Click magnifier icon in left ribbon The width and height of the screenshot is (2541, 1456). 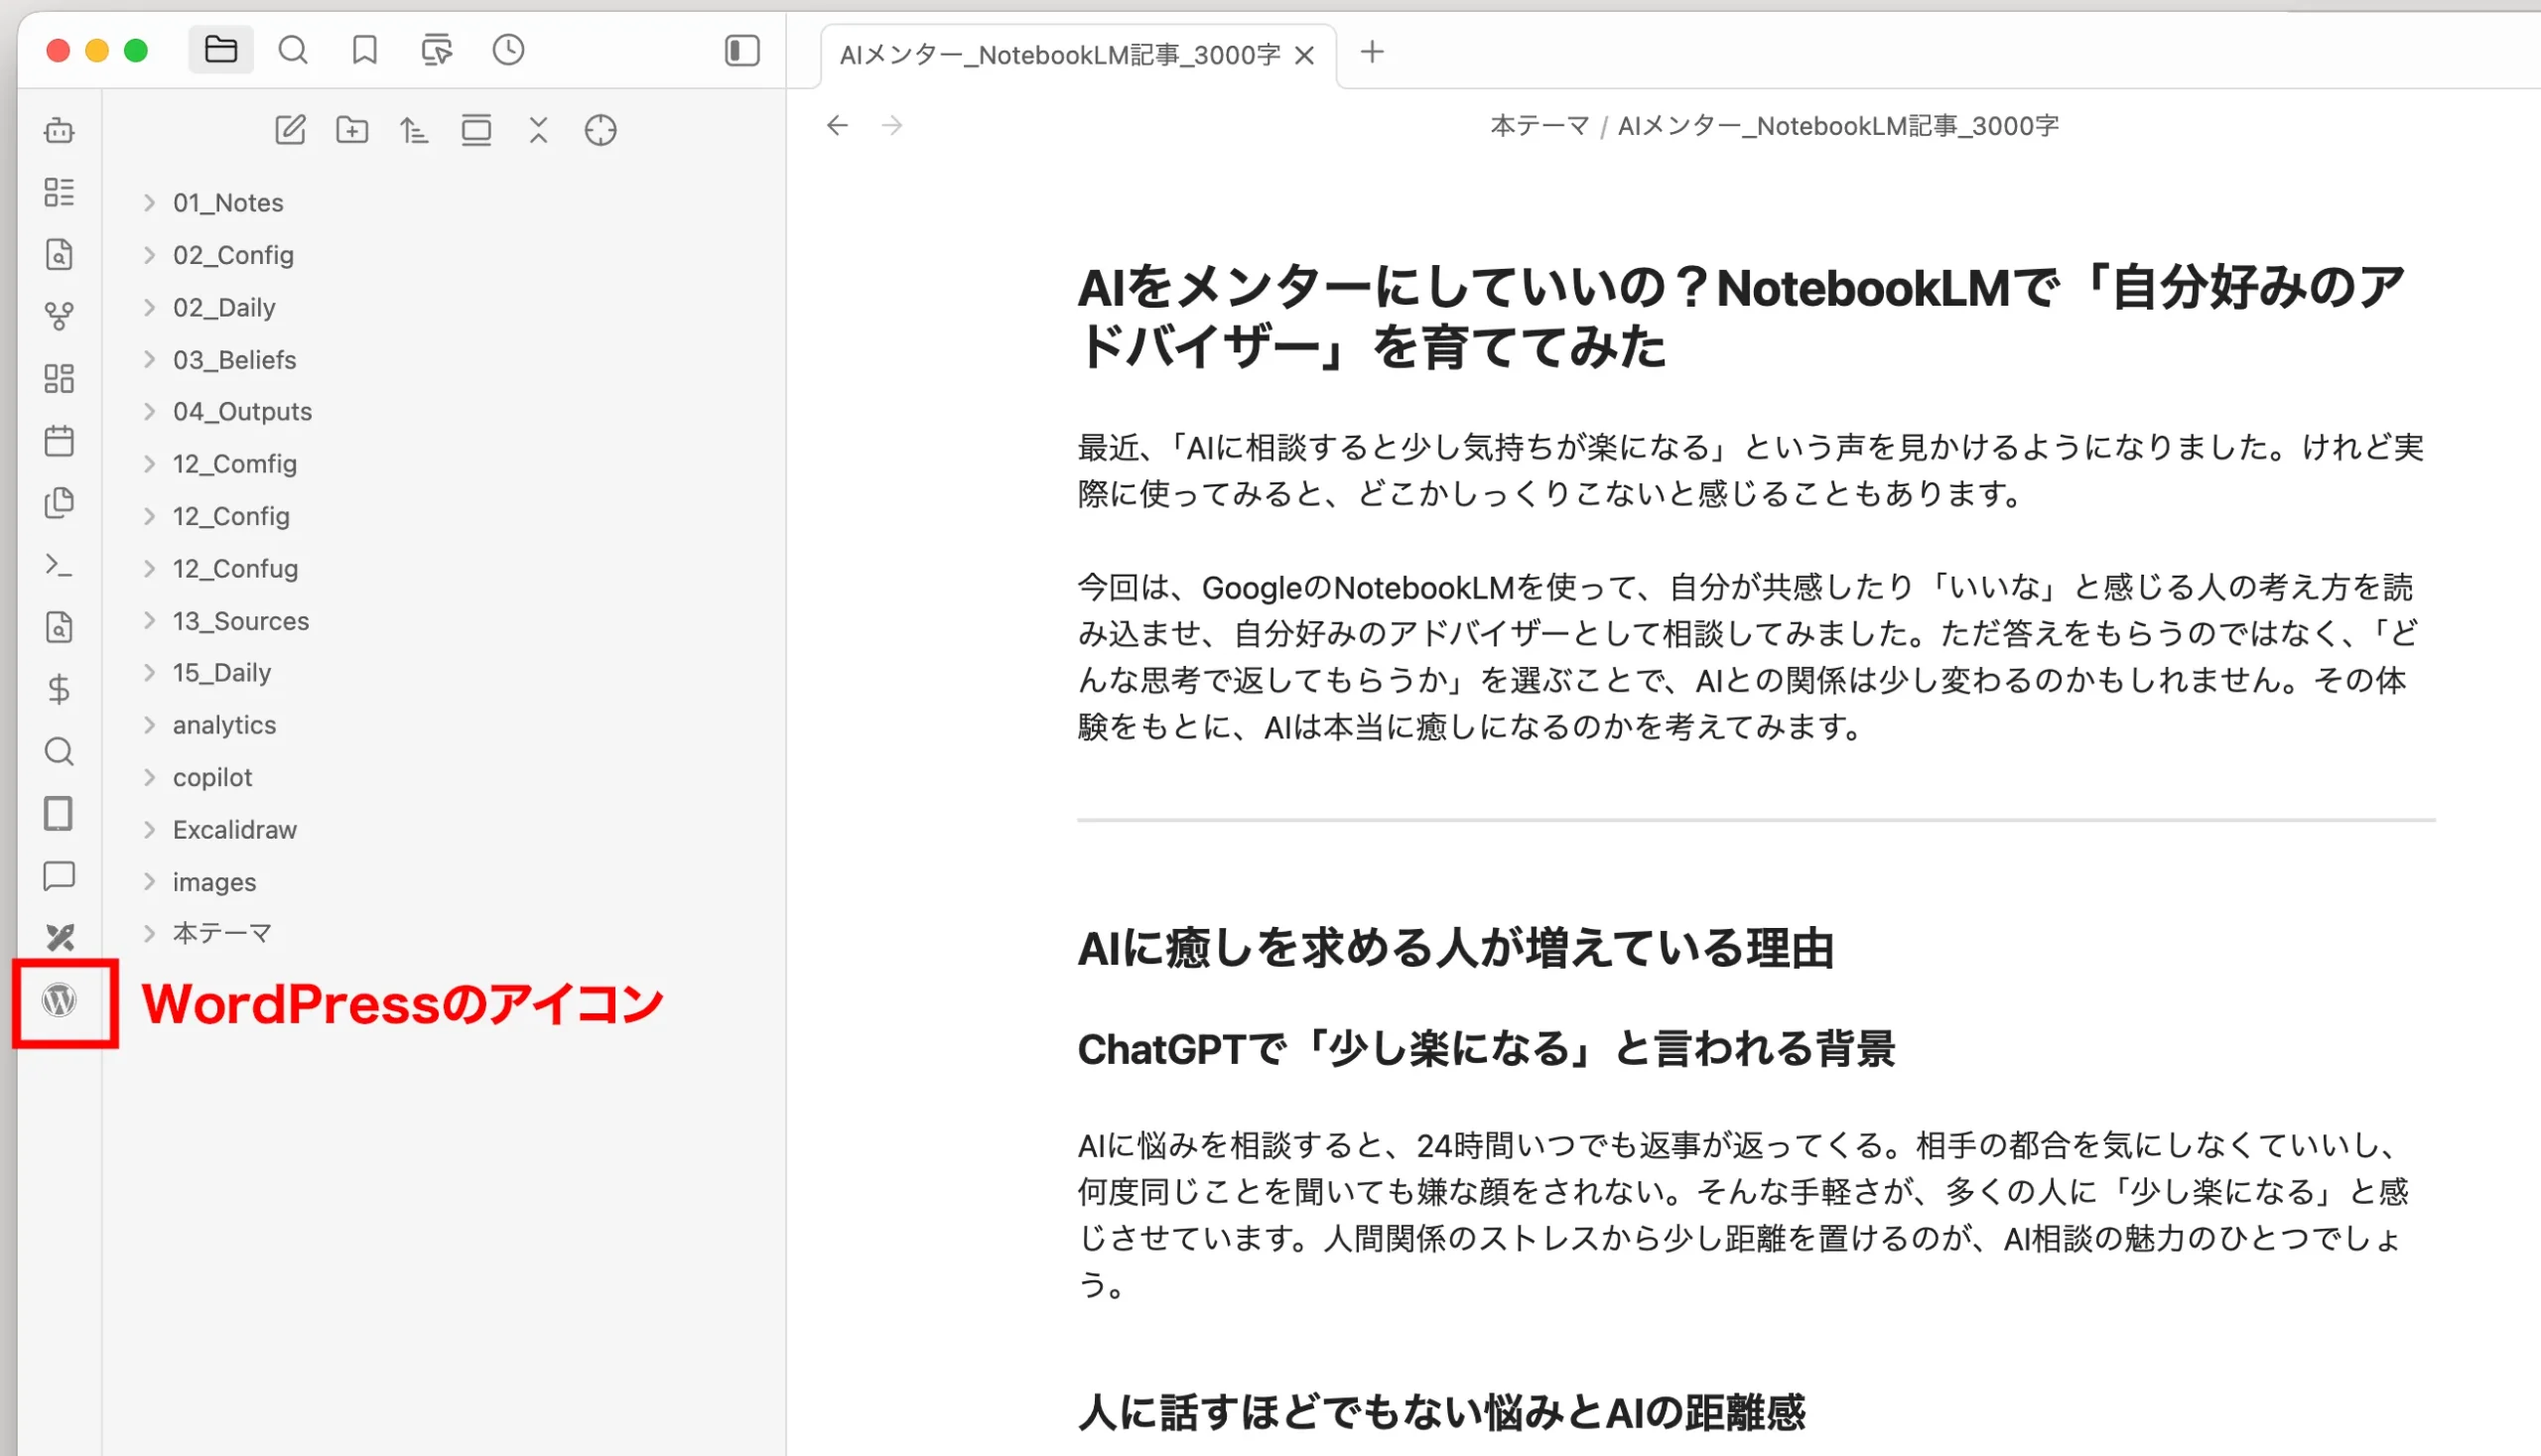point(60,752)
